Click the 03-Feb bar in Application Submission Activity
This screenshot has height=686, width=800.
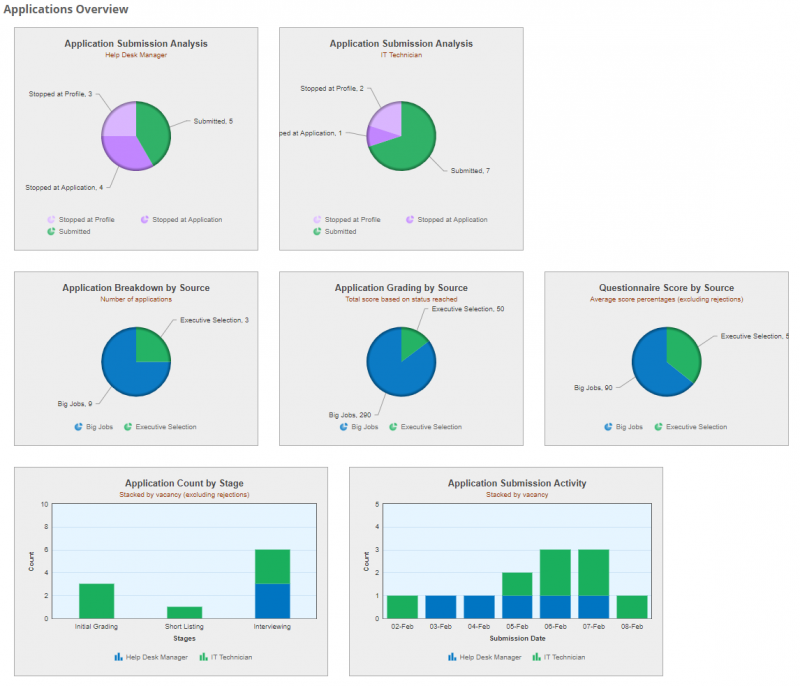pyautogui.click(x=441, y=607)
